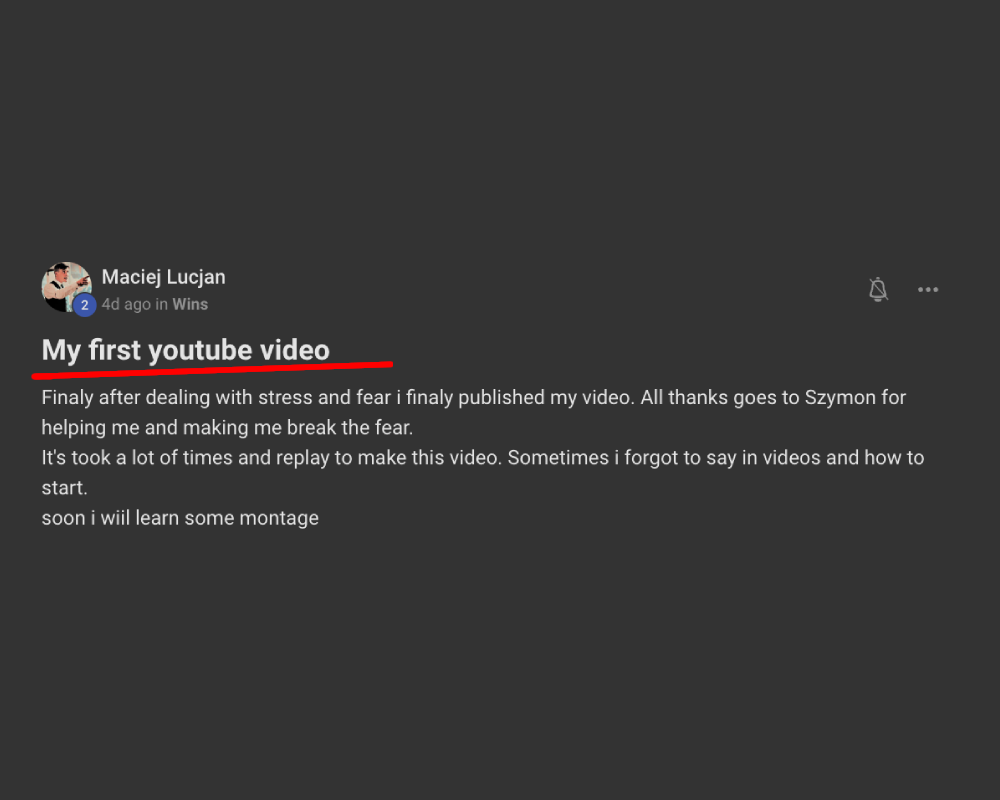Open the Wins category link
The image size is (1000, 800).
coord(190,304)
